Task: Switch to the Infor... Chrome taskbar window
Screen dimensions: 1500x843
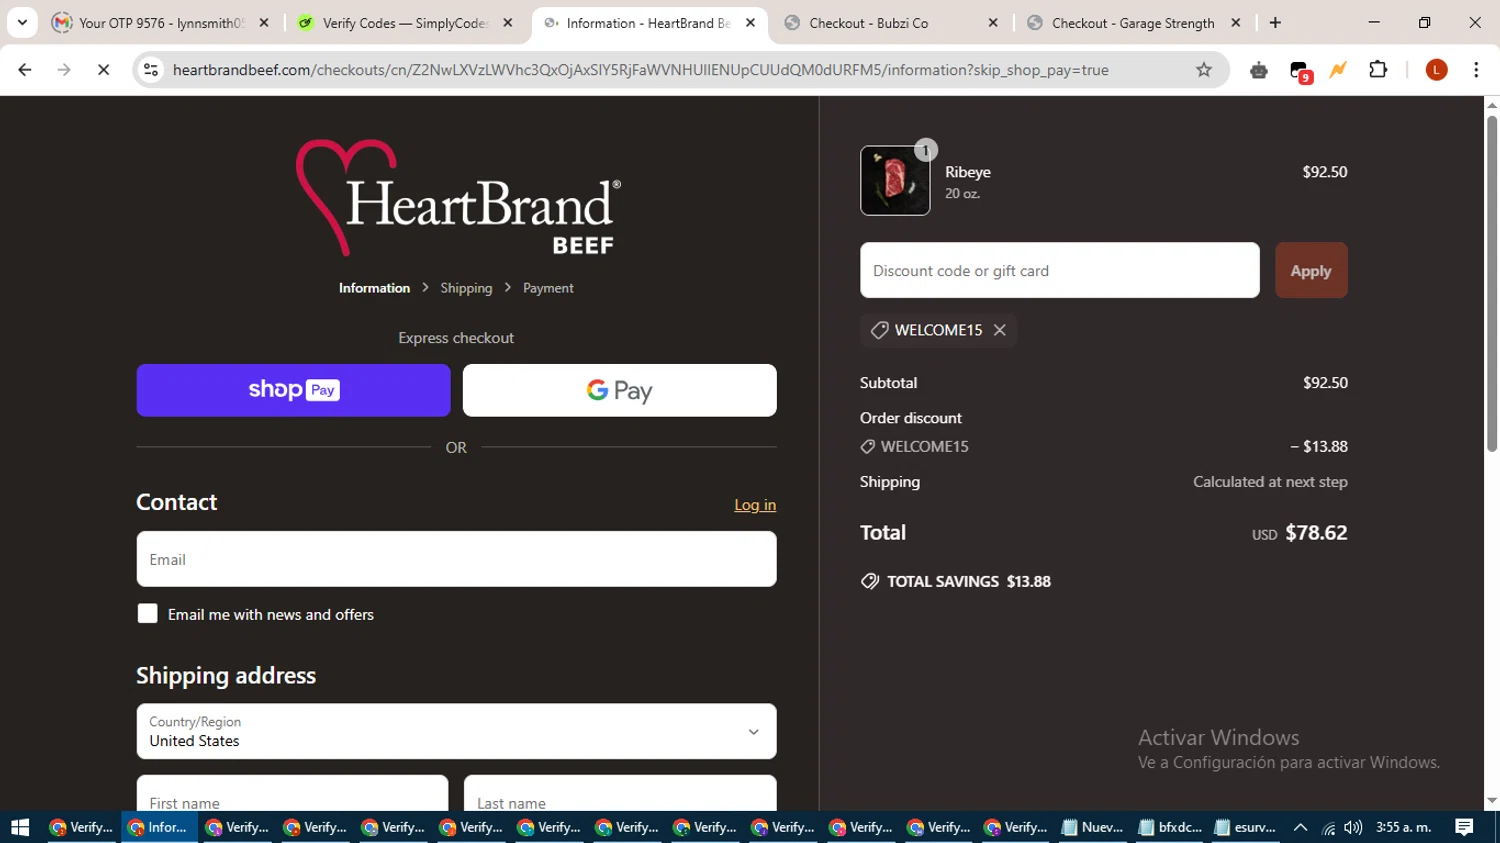Action: click(x=159, y=827)
